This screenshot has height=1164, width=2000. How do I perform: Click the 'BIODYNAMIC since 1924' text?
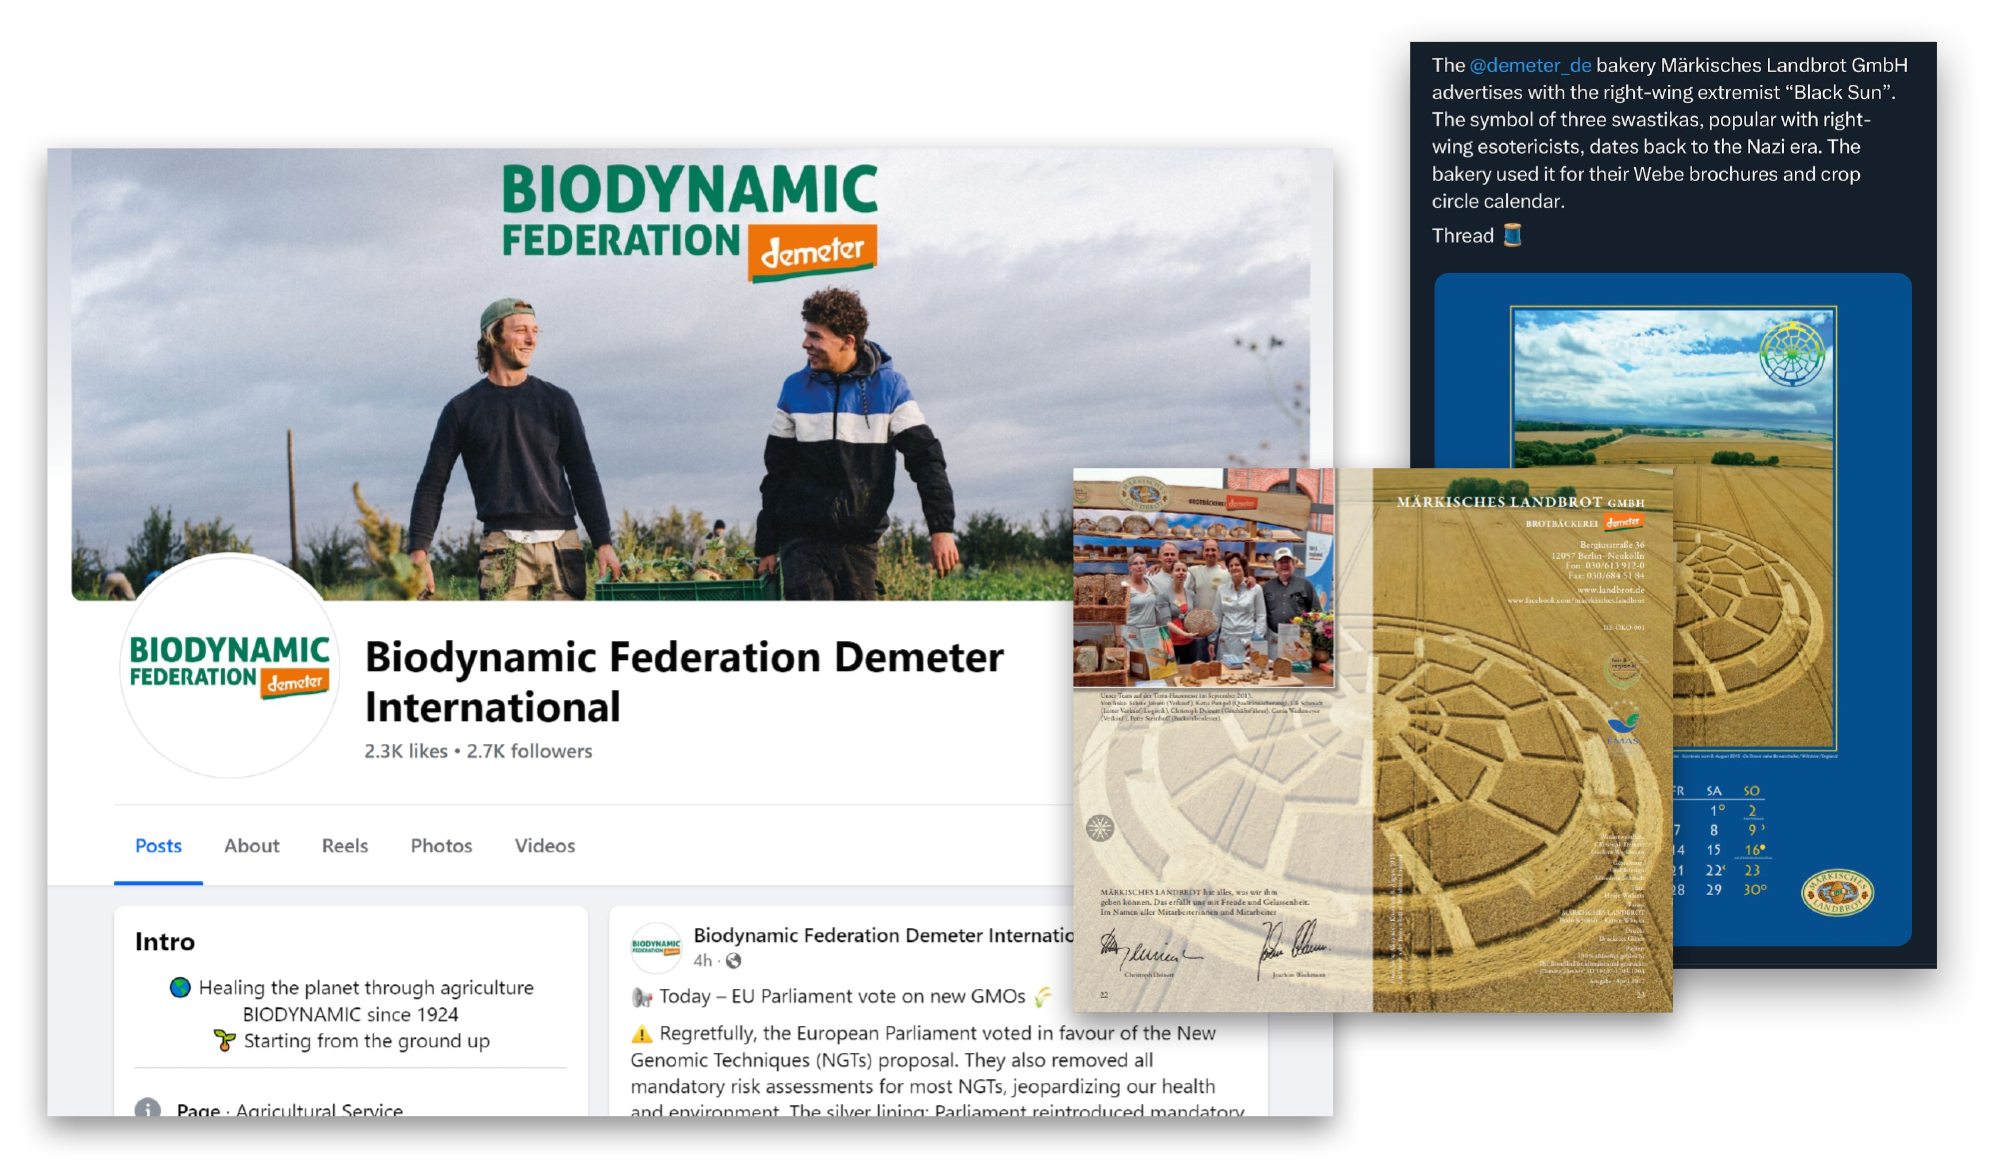pos(351,1014)
